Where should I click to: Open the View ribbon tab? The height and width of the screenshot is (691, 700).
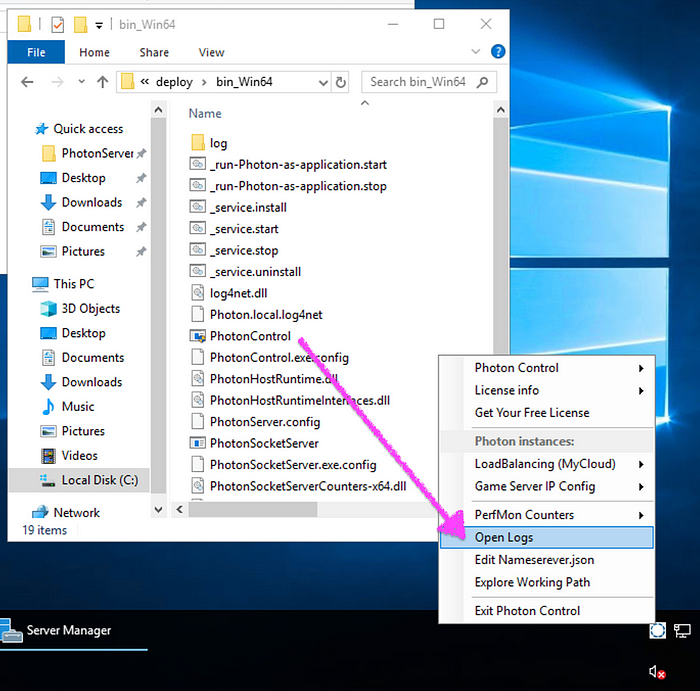click(211, 52)
